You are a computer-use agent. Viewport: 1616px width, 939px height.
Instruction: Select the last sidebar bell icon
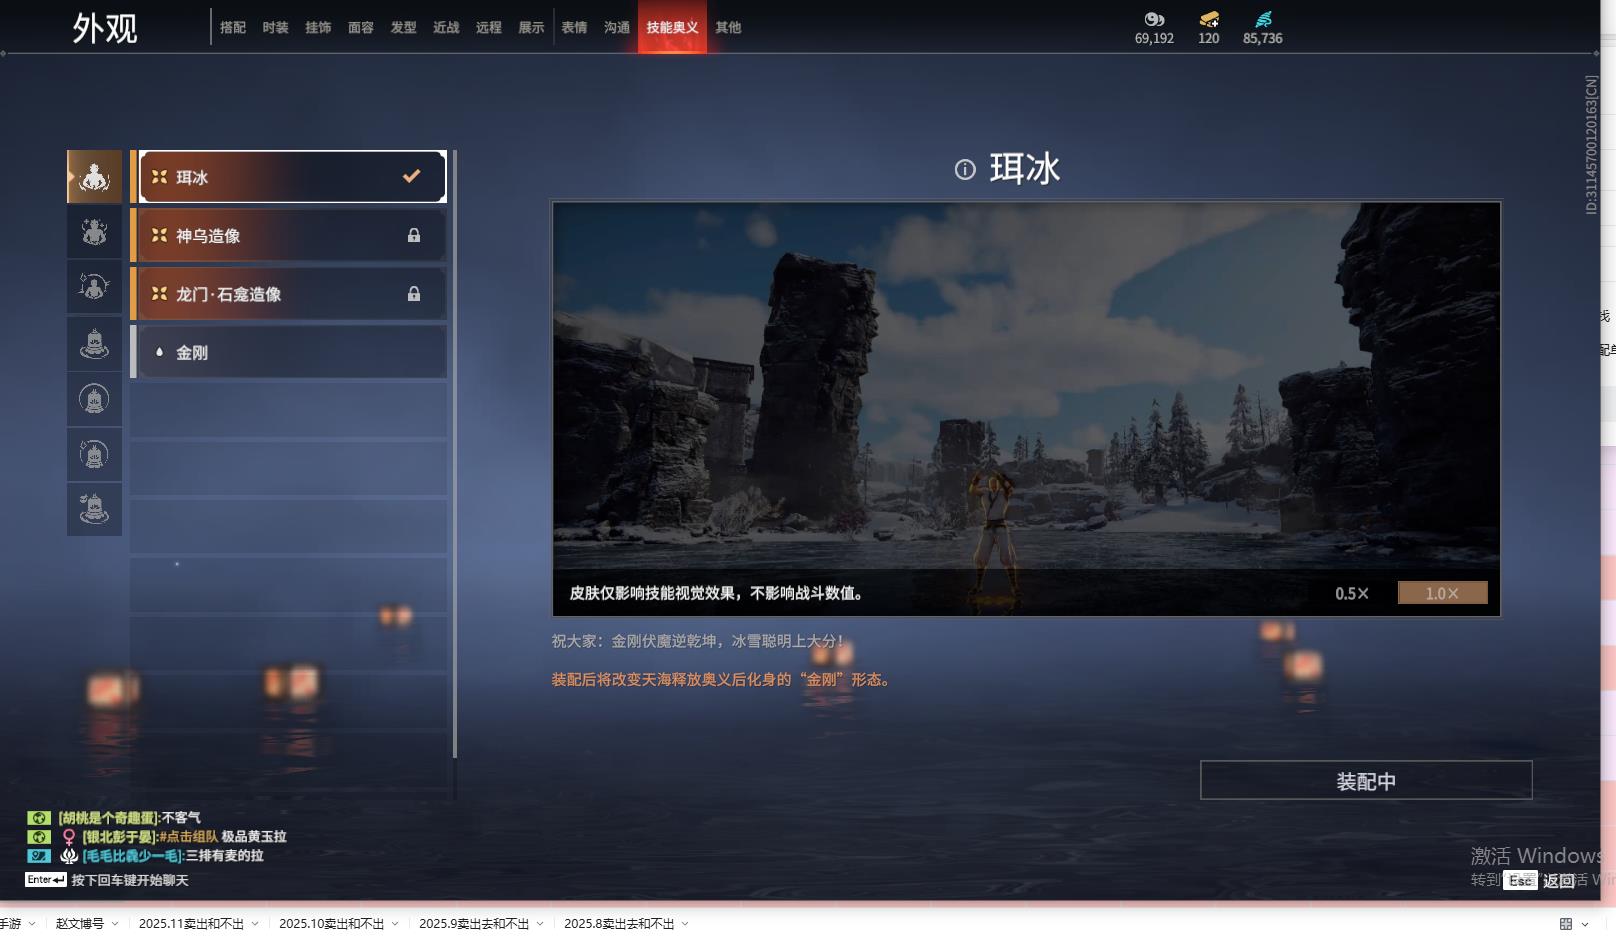pos(94,510)
